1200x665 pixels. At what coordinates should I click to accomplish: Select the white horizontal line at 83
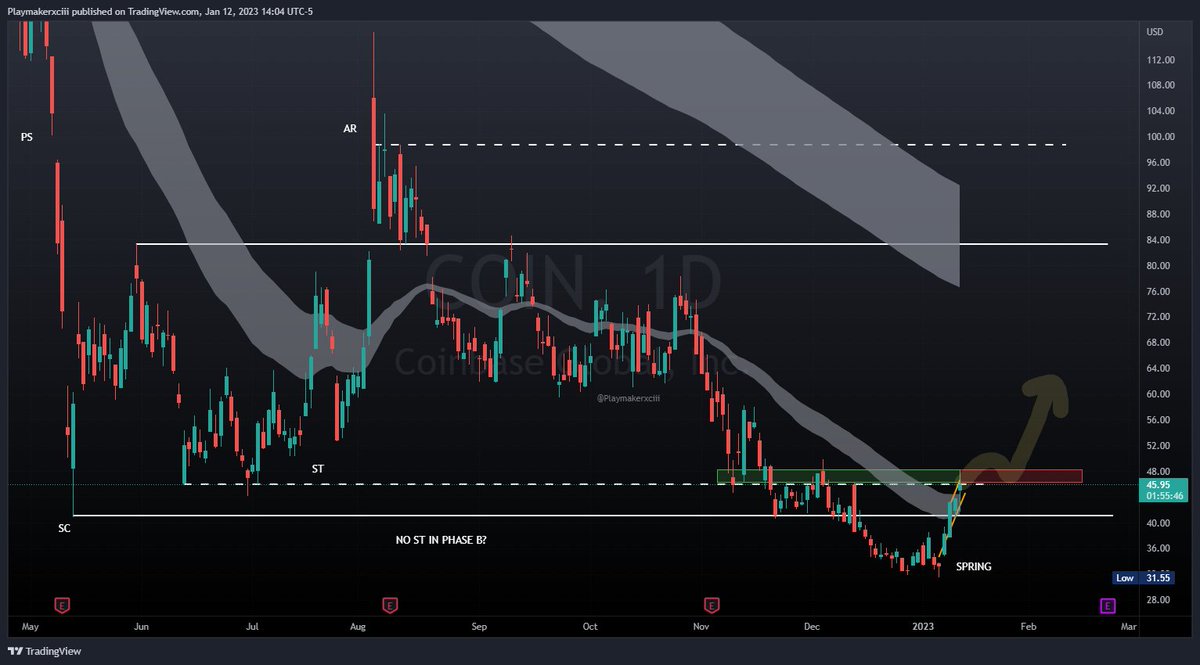coord(622,244)
